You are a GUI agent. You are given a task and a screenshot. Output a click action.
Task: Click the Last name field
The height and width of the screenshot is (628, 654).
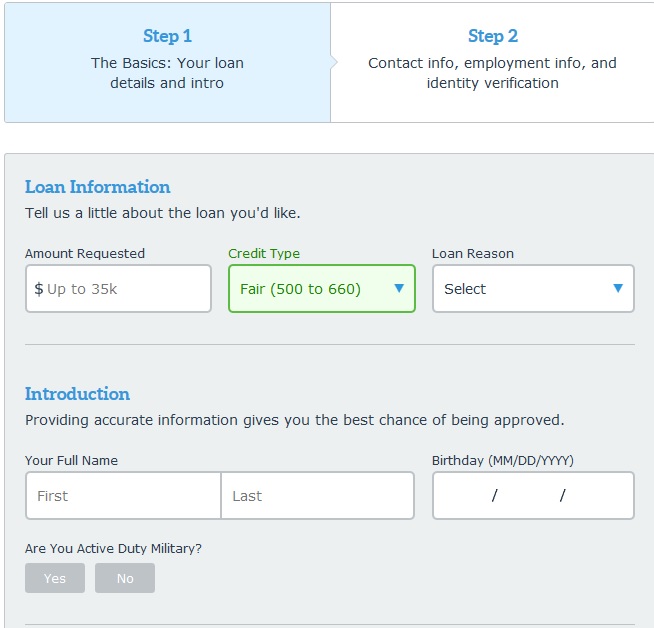[317, 495]
